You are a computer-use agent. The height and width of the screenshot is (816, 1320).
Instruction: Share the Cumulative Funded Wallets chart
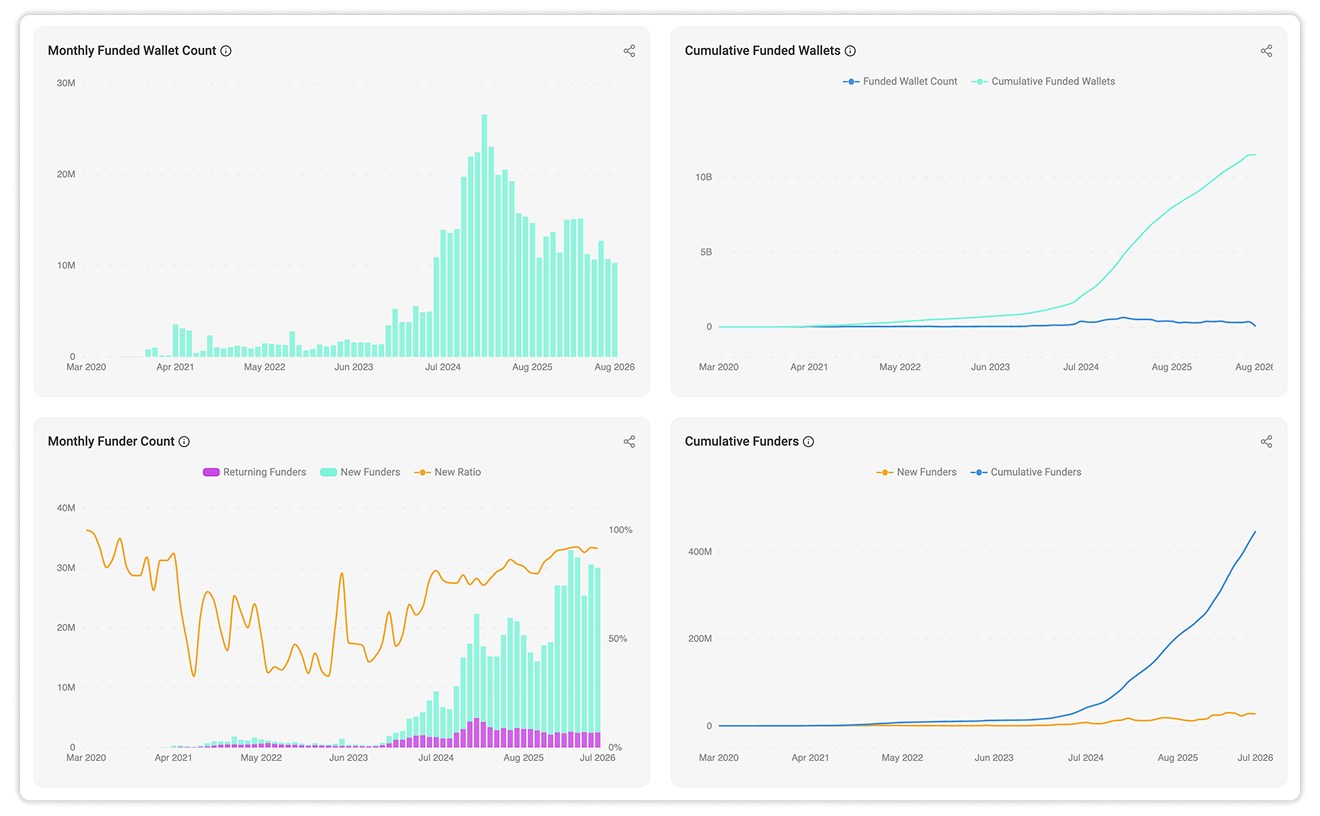point(1266,51)
